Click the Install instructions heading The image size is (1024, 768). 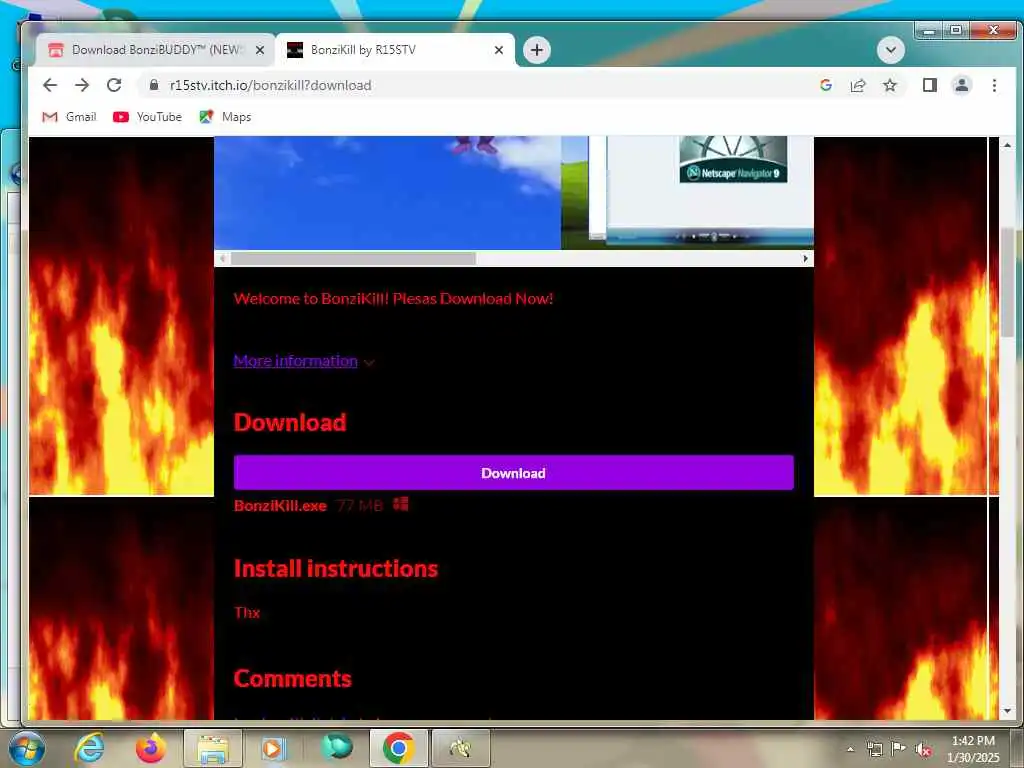pos(336,569)
